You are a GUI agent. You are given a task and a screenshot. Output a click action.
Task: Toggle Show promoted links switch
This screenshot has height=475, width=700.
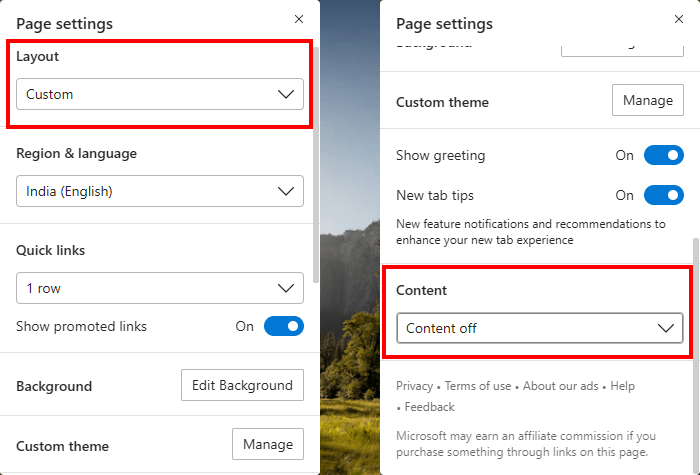283,326
